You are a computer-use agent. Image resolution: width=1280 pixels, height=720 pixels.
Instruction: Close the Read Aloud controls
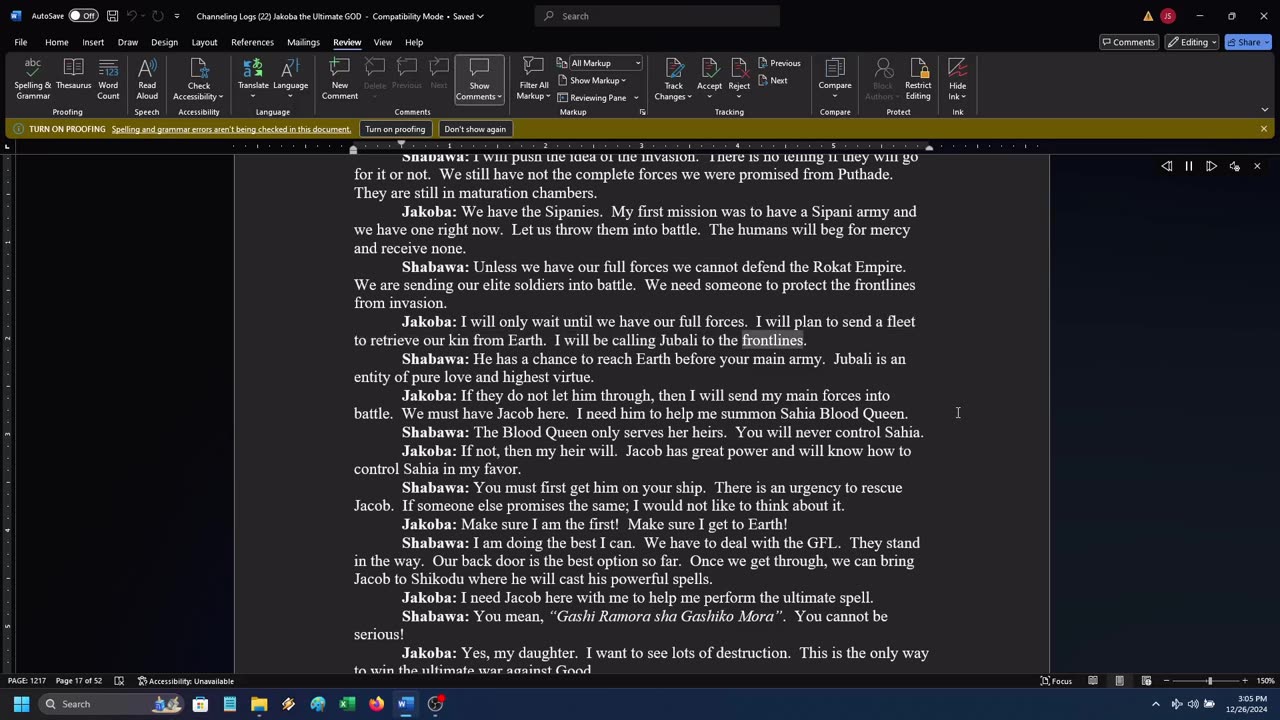click(1257, 166)
